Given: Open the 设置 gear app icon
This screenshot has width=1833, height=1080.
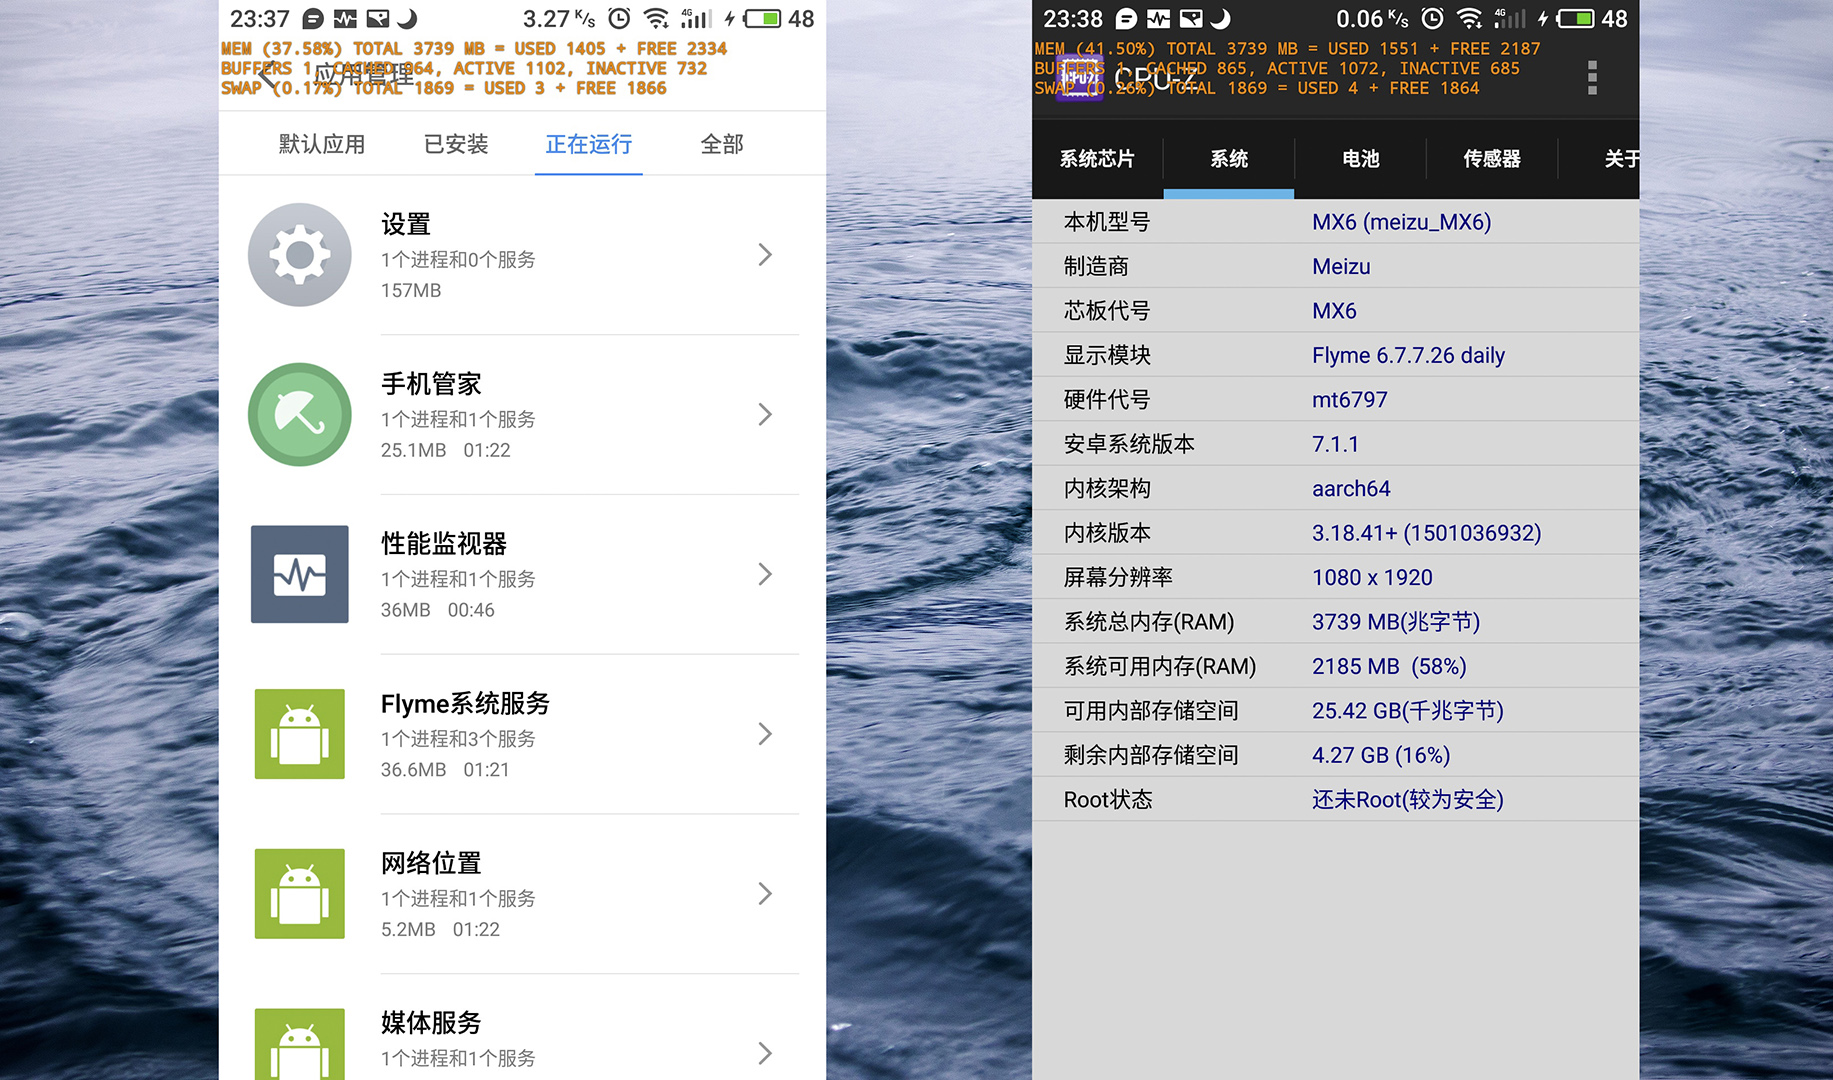Looking at the screenshot, I should (299, 255).
